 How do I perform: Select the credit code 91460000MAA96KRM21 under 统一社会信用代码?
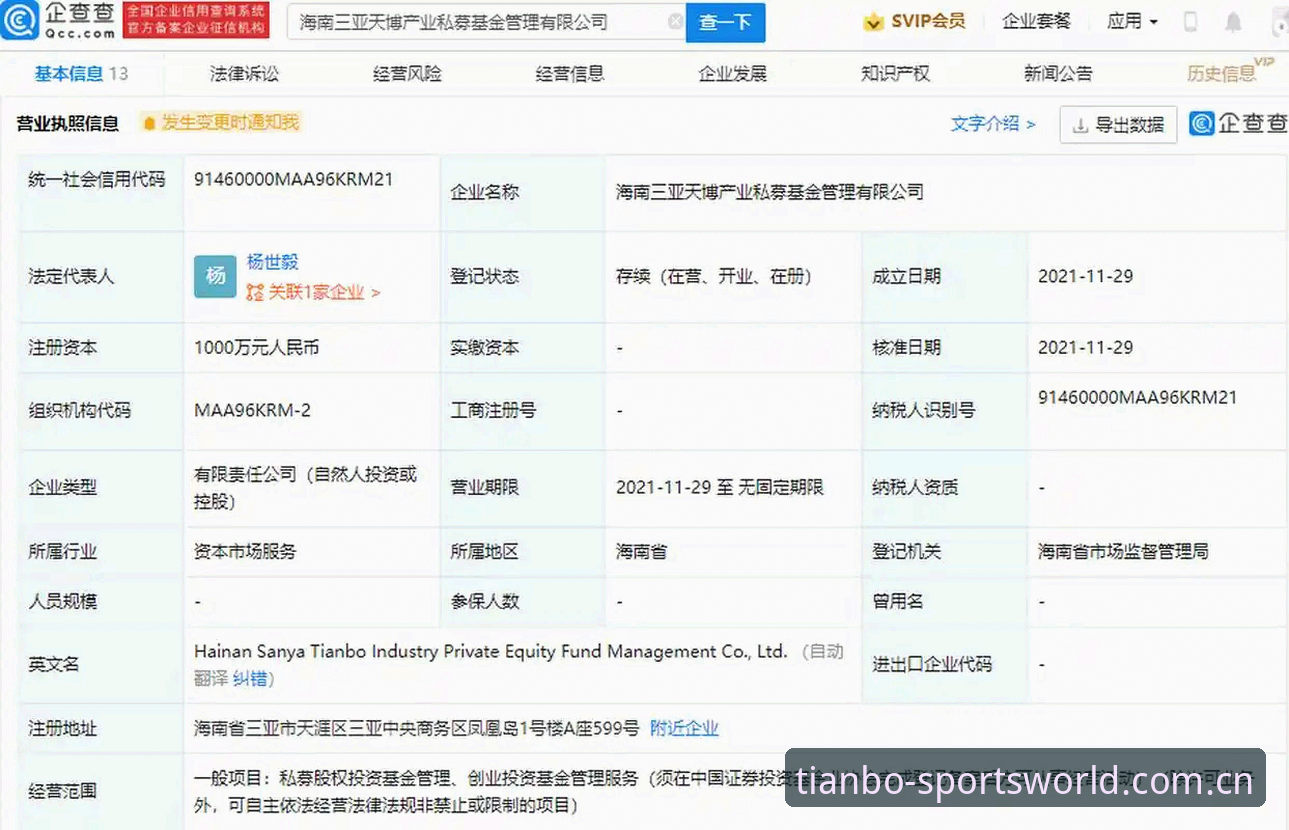294,179
